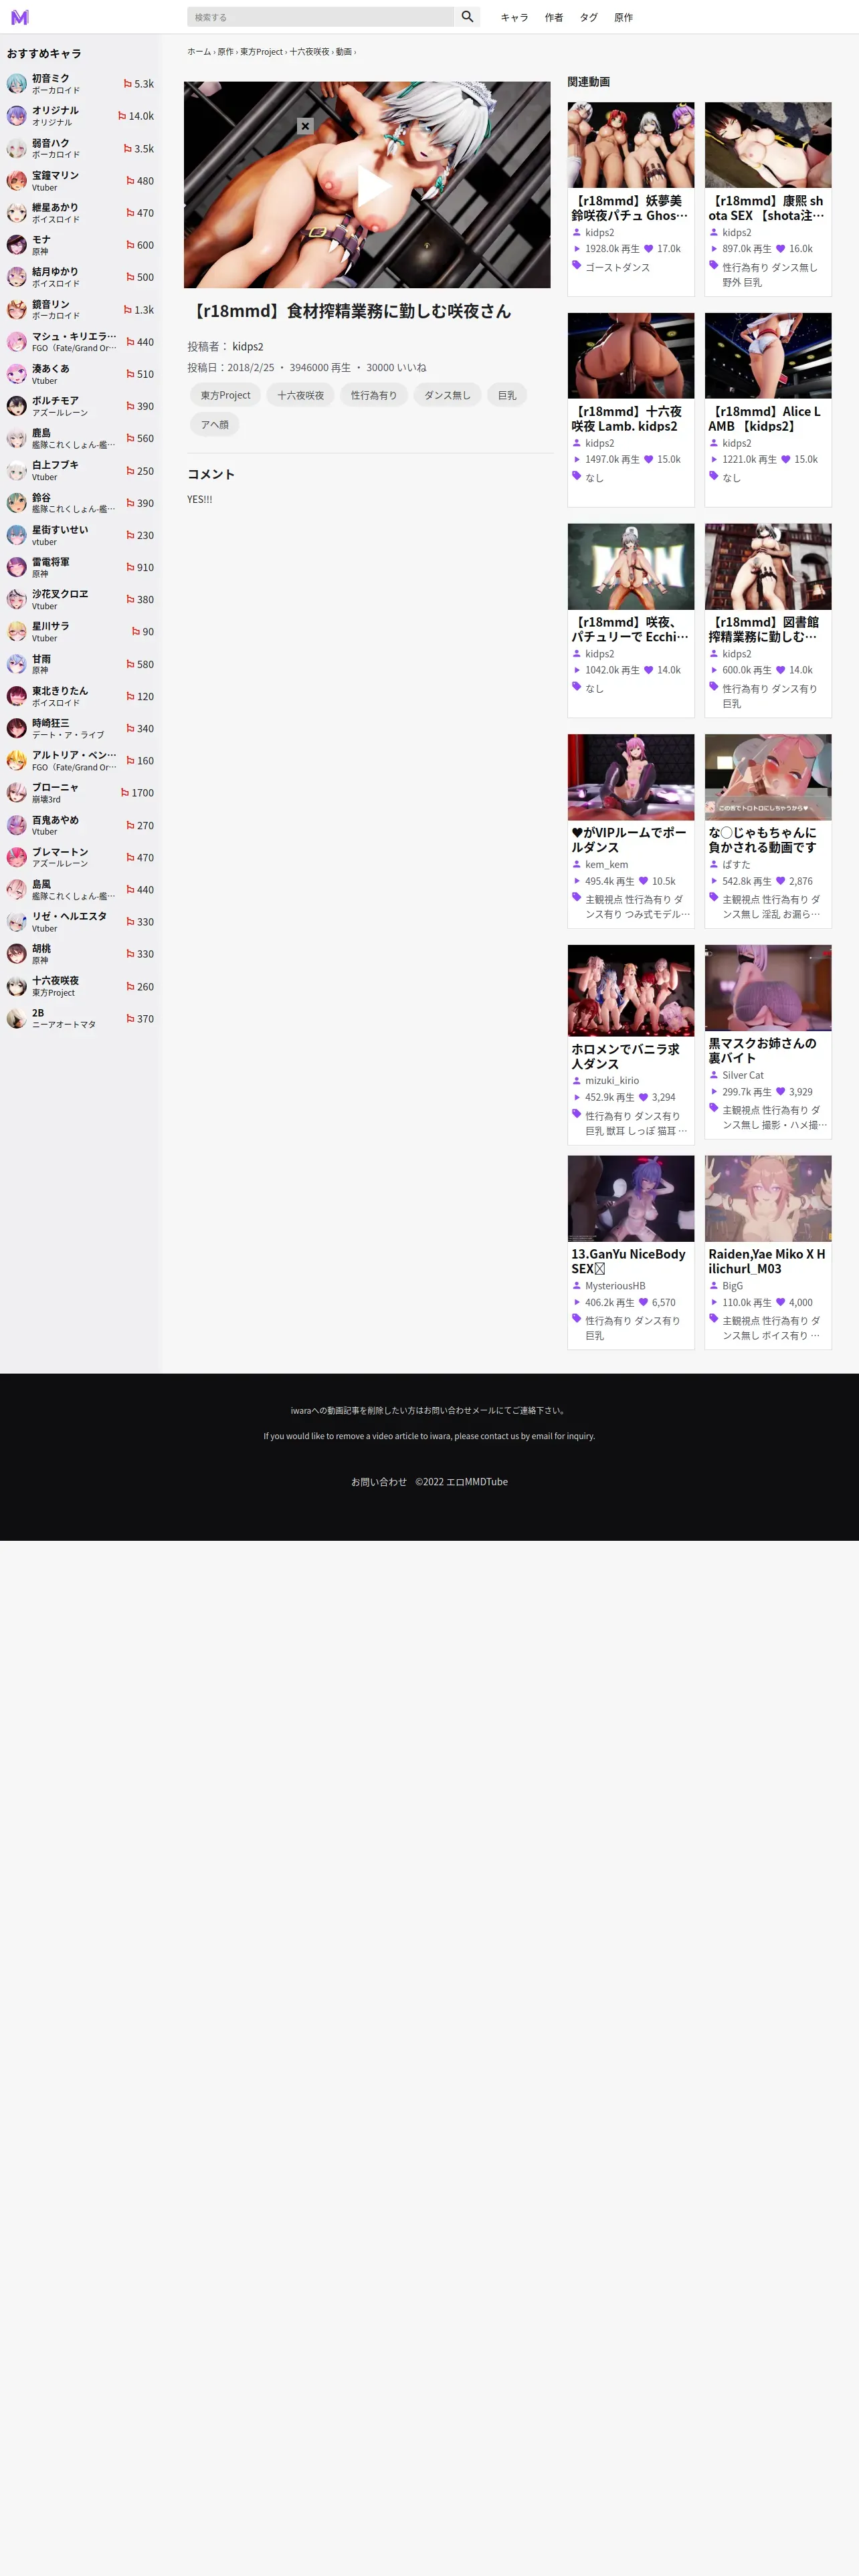Select ブレマートン character name

click(x=60, y=852)
